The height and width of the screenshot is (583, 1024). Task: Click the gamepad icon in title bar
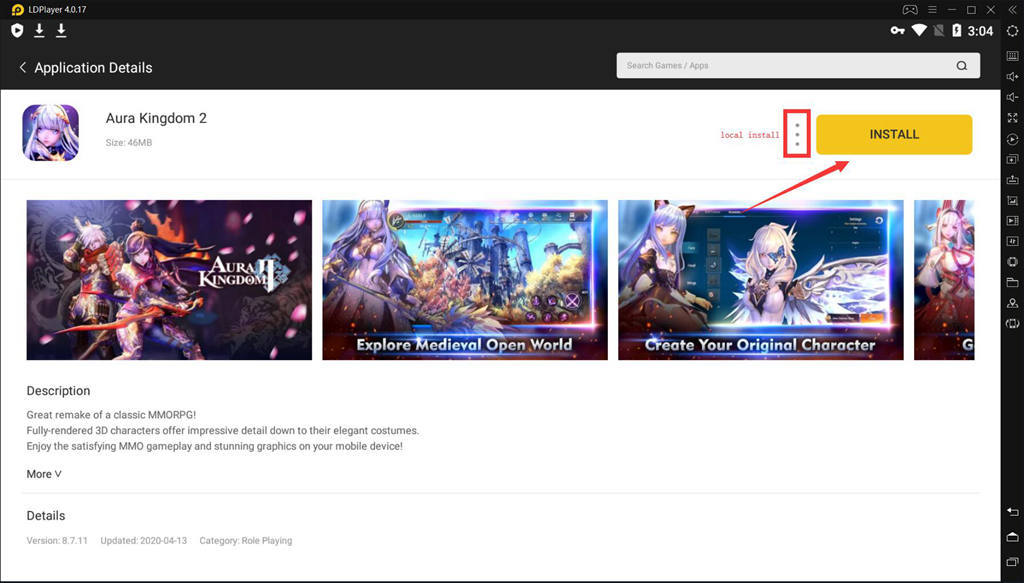910,10
